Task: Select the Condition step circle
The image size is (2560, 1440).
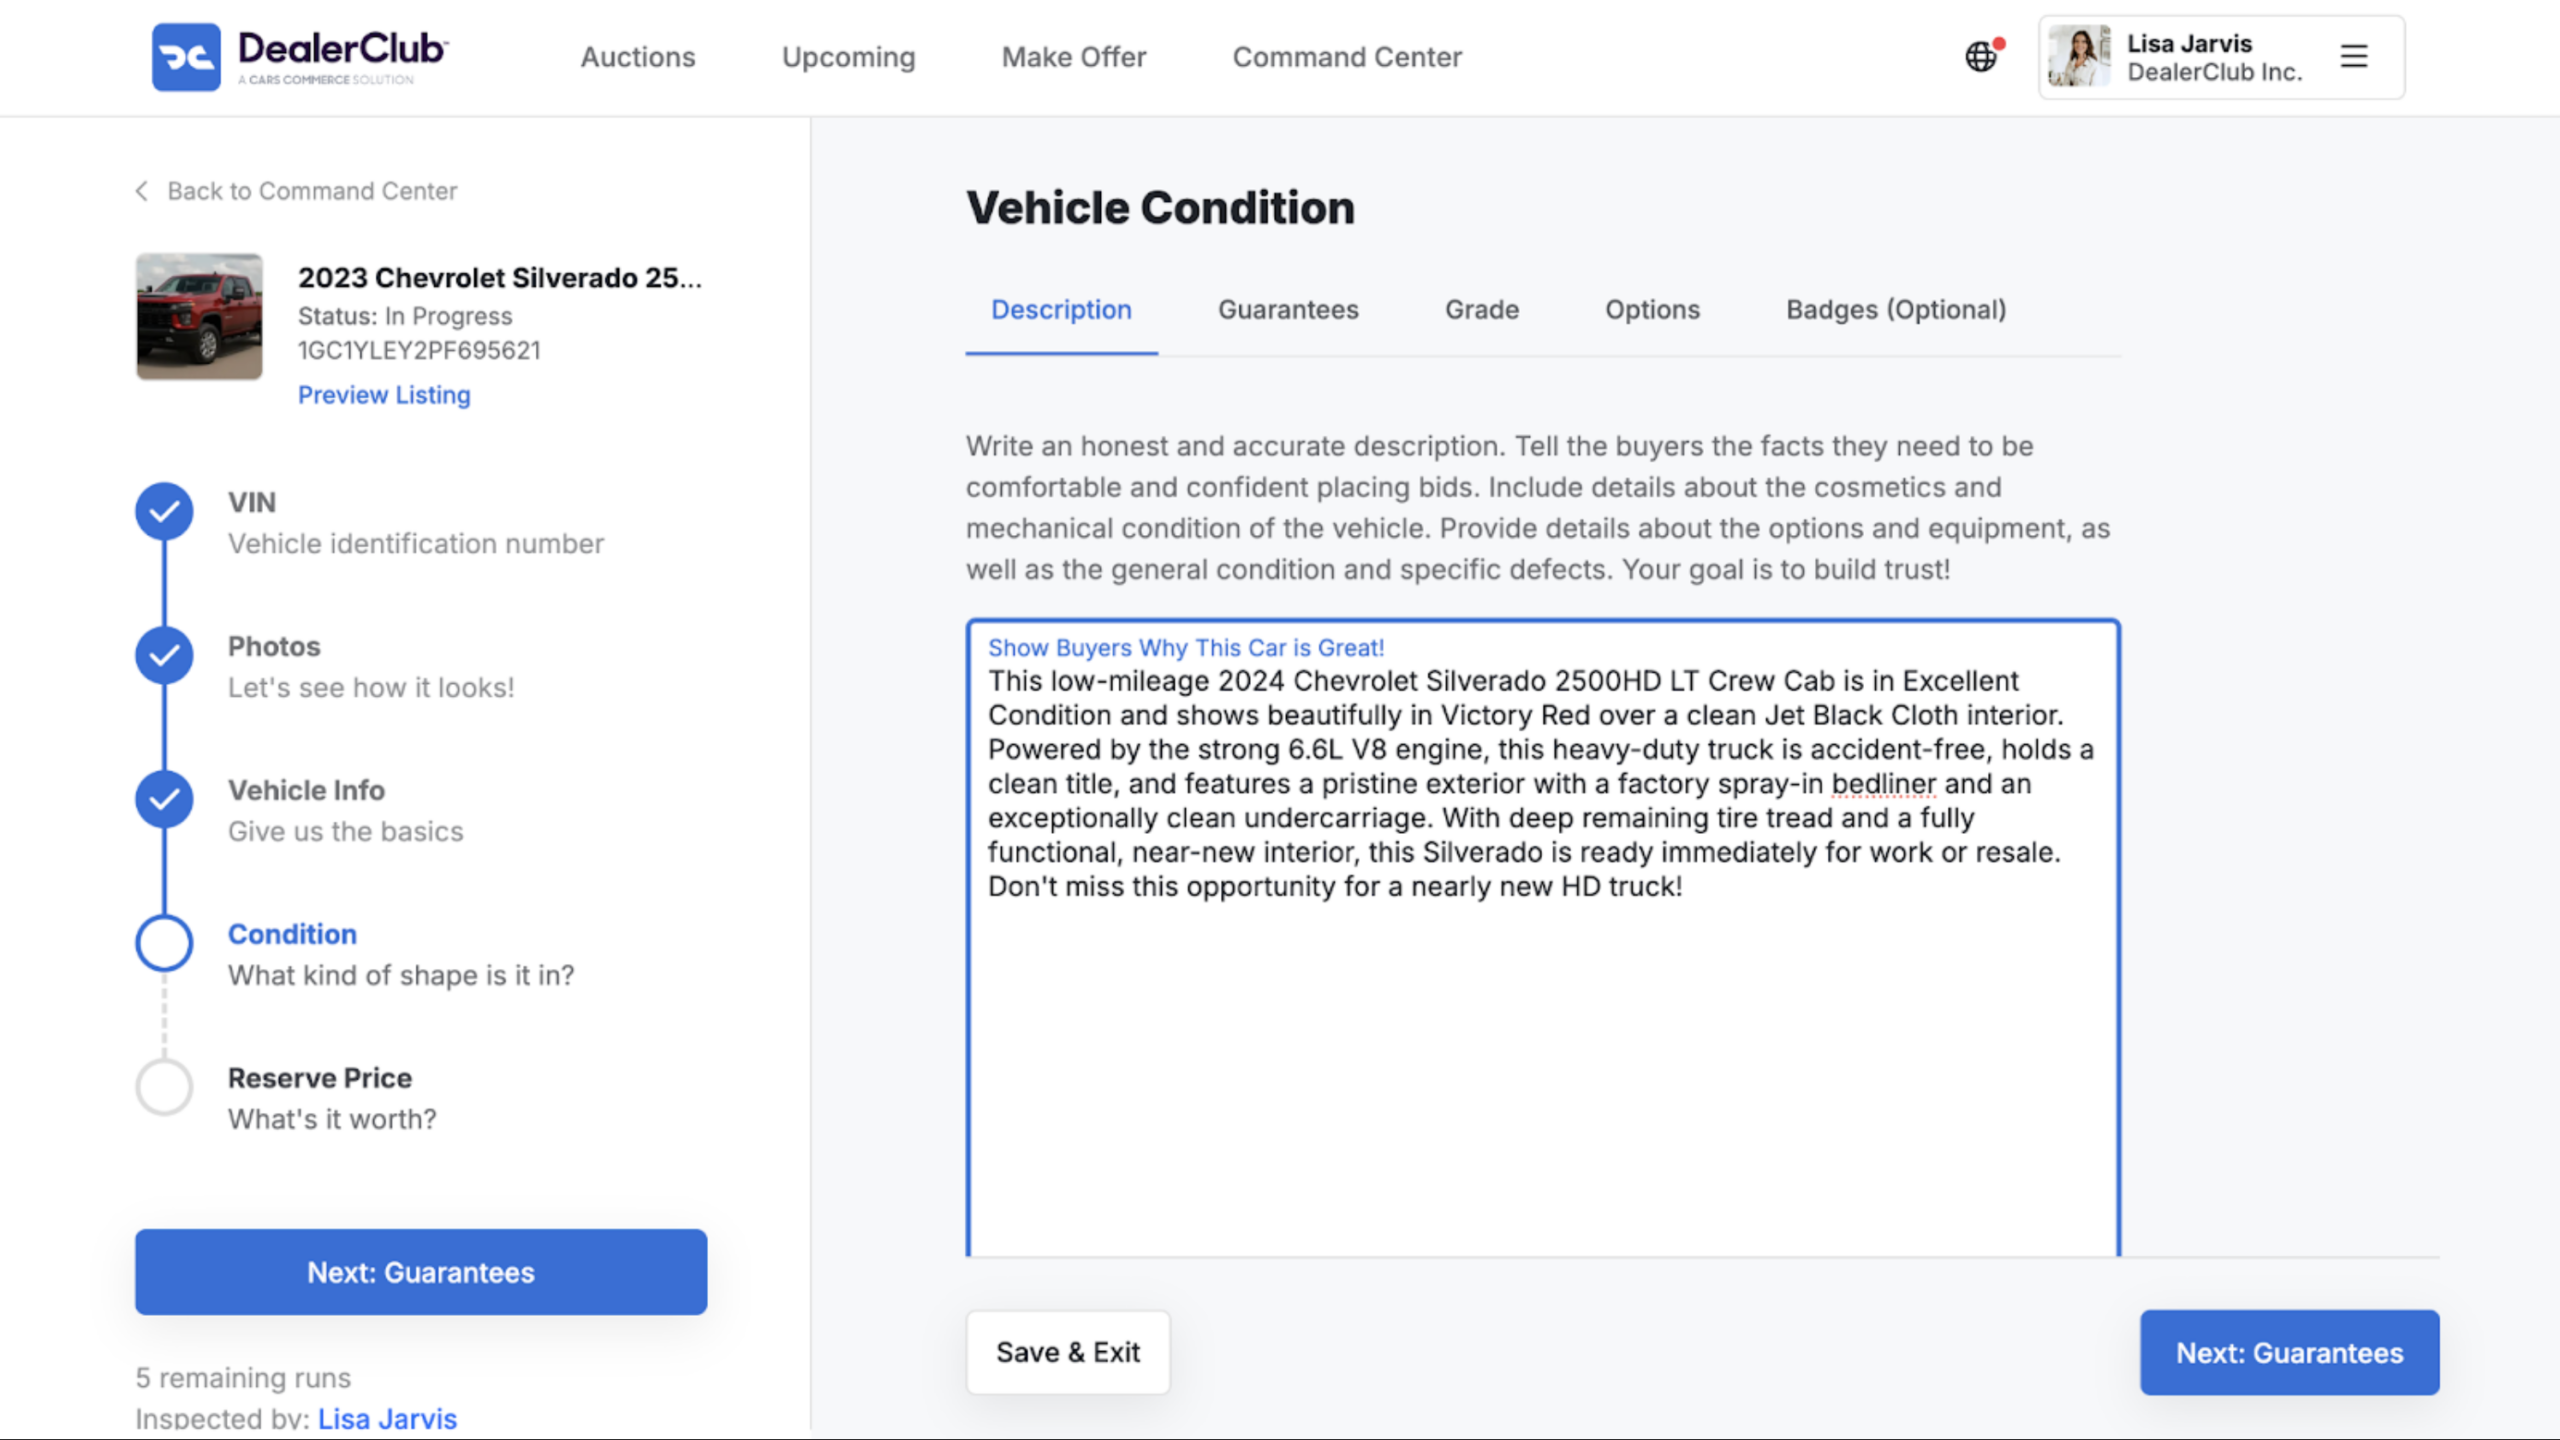Action: click(164, 943)
